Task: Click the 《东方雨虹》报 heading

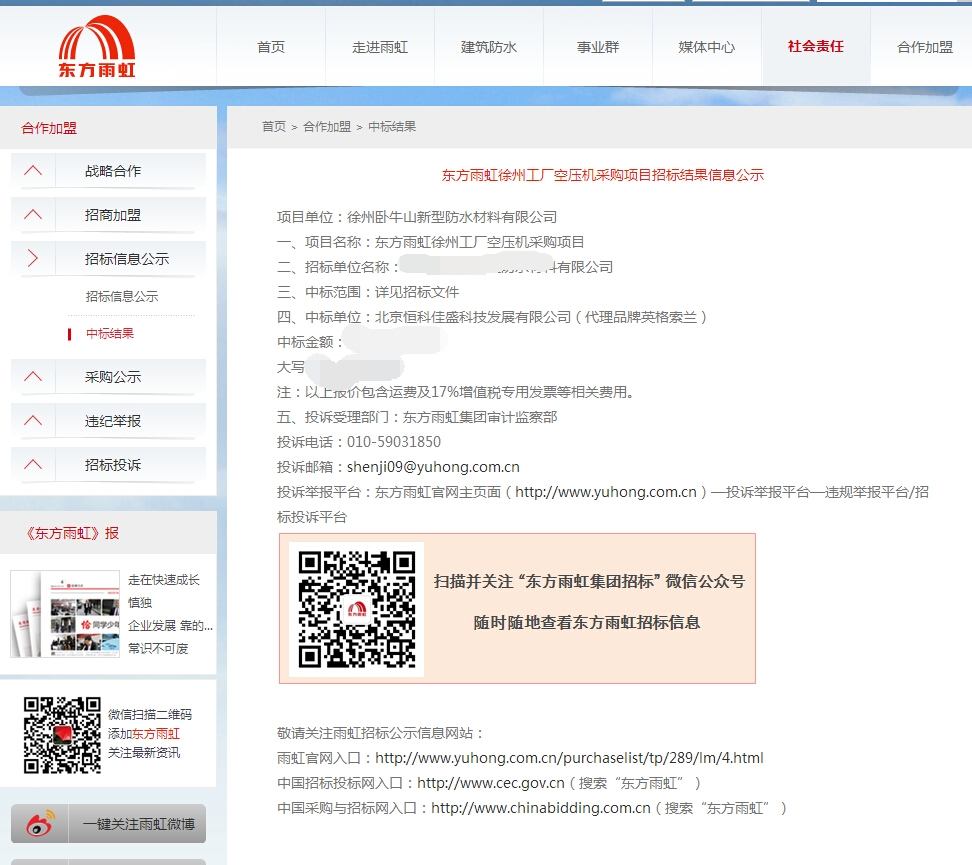Action: (x=73, y=533)
